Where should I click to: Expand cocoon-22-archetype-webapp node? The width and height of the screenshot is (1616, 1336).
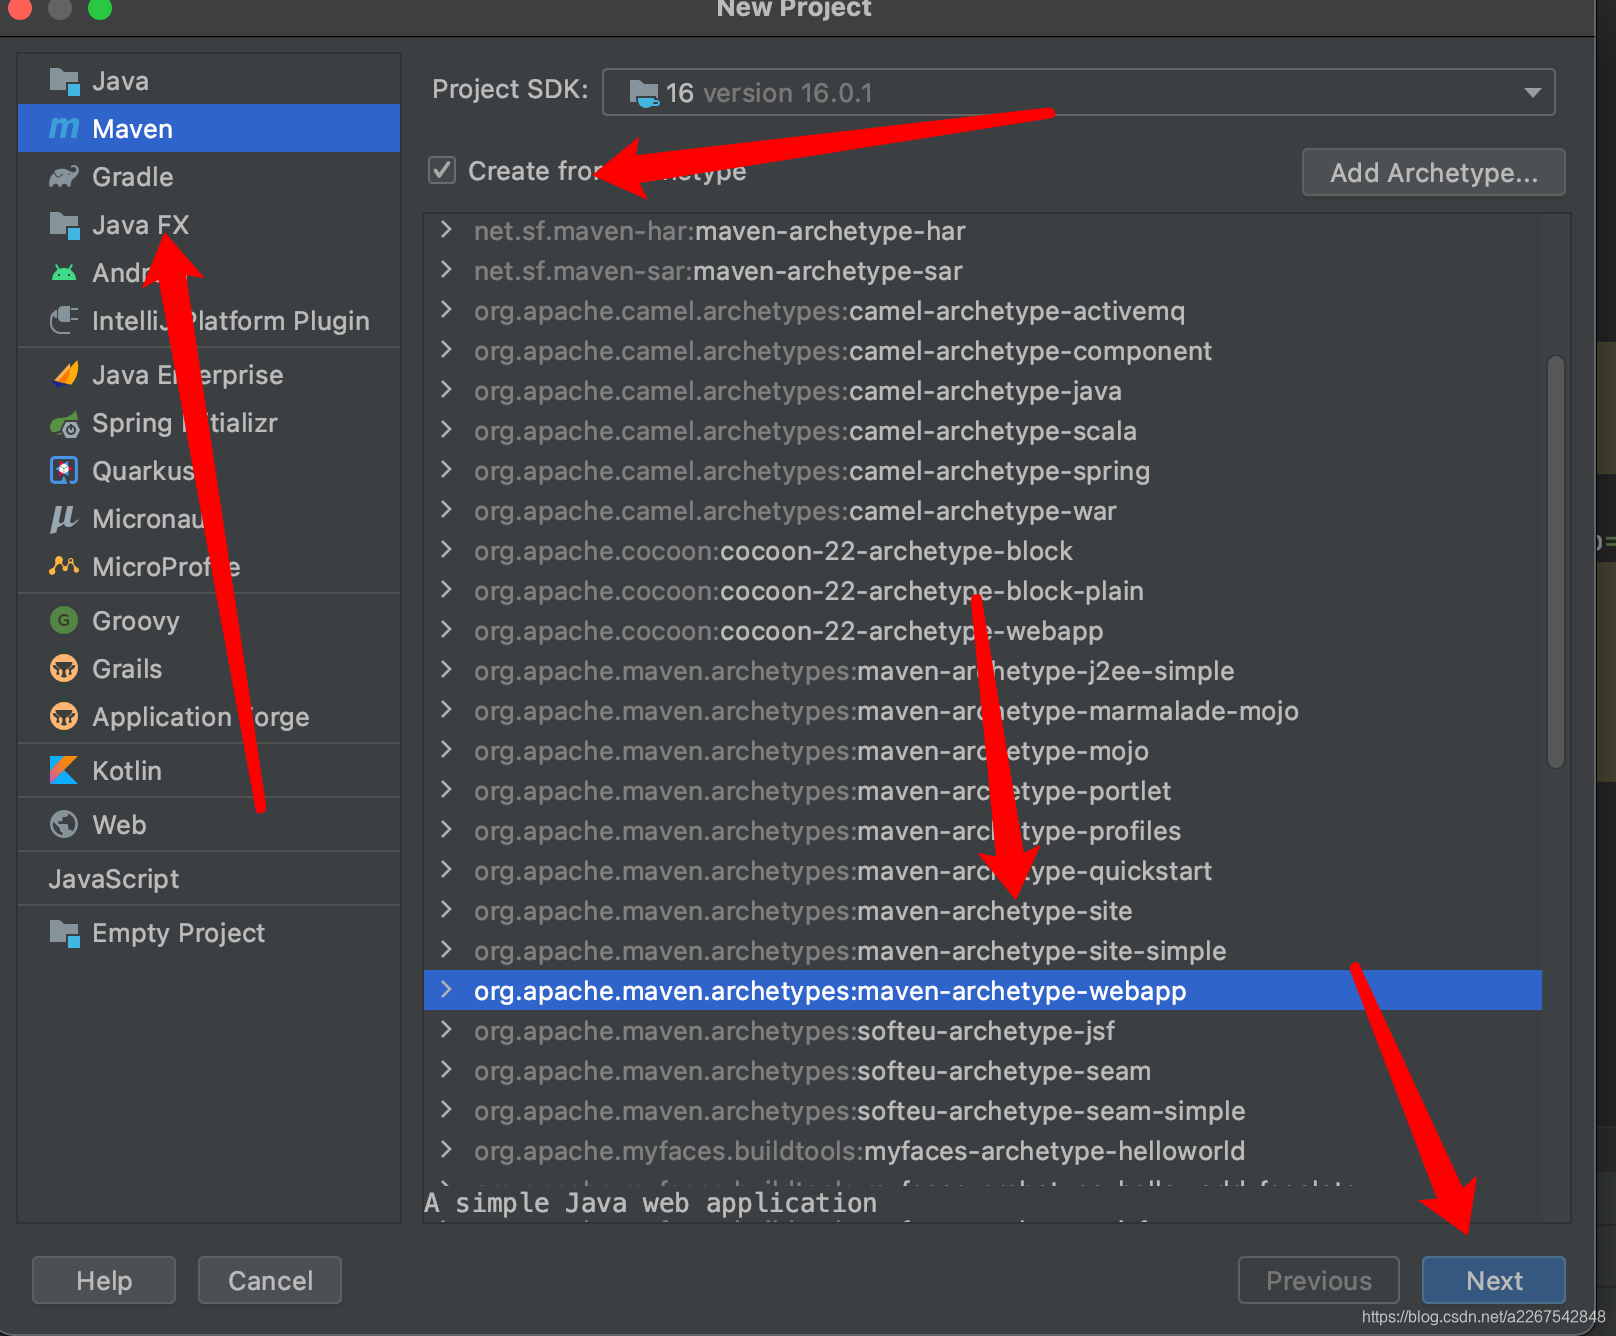[x=446, y=630]
